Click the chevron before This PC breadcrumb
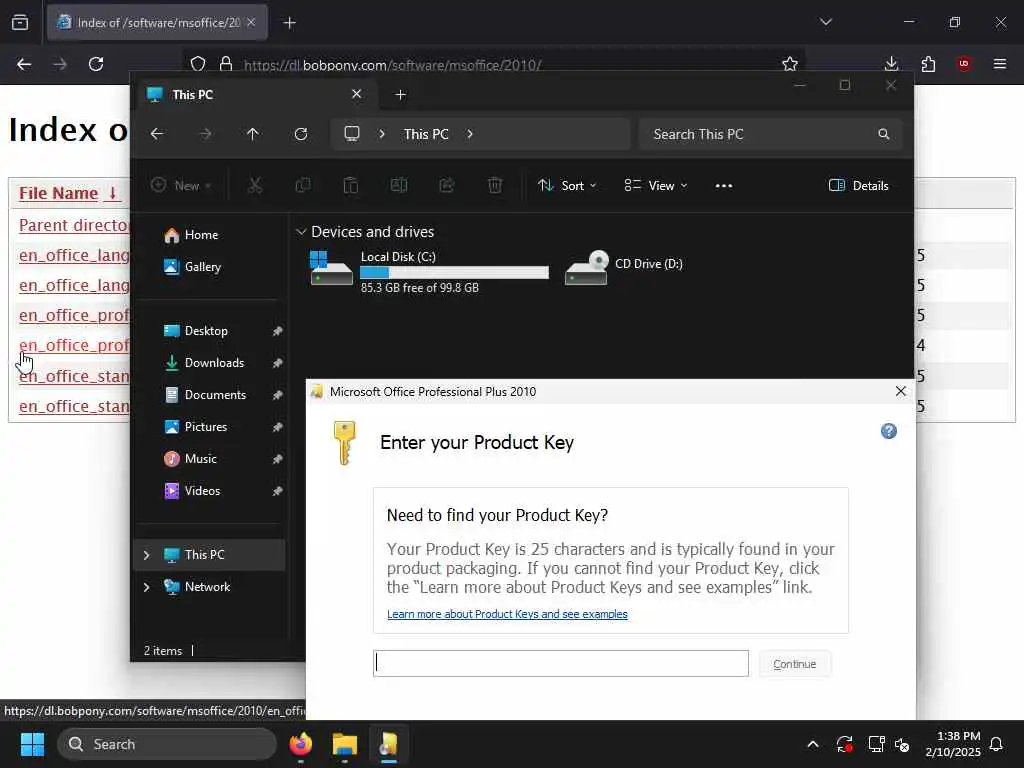The image size is (1024, 768). pyautogui.click(x=382, y=134)
